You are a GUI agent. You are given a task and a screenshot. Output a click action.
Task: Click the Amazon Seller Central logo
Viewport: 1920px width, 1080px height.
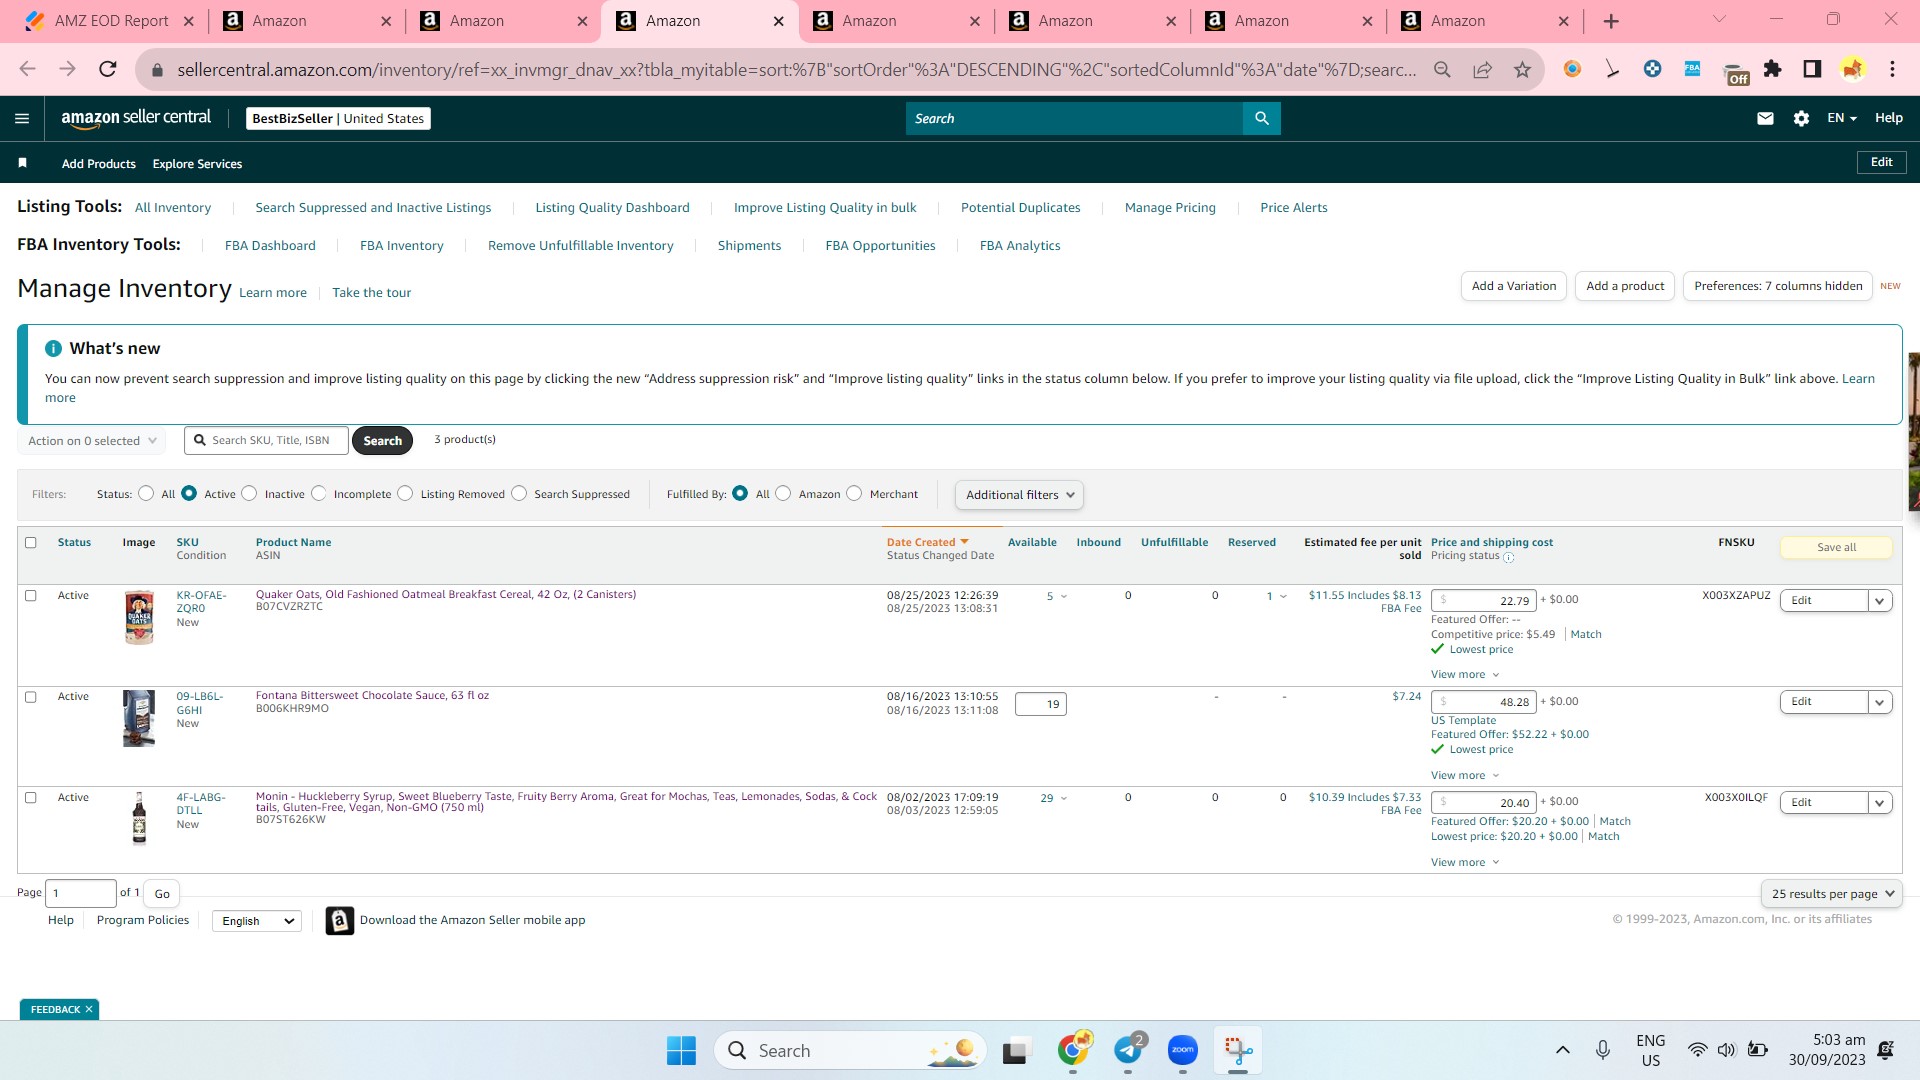pyautogui.click(x=136, y=118)
